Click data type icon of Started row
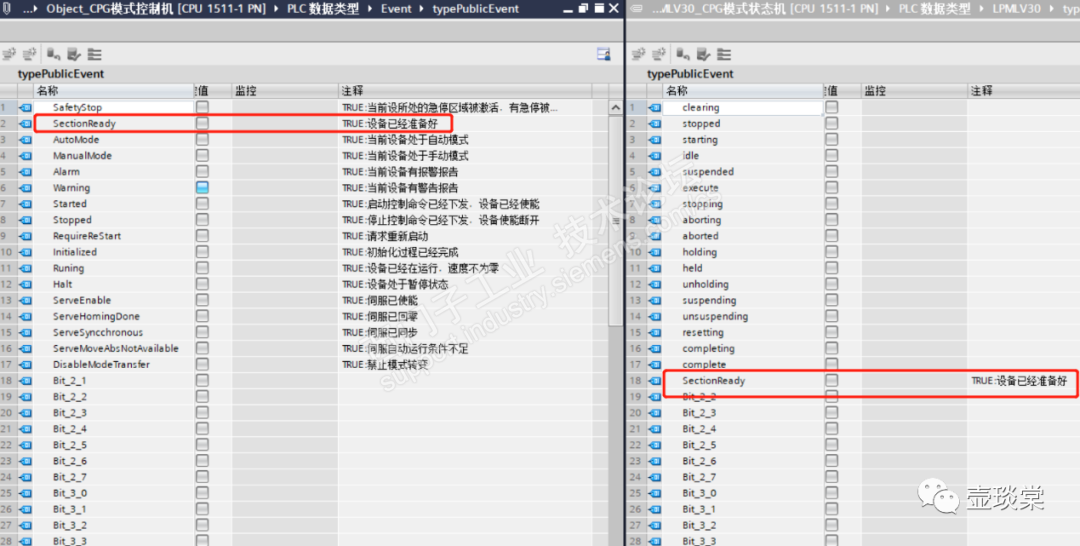The width and height of the screenshot is (1080, 546). tap(26, 204)
